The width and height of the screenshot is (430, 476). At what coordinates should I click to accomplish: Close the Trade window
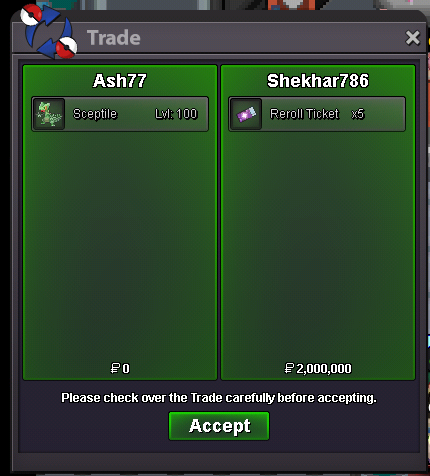click(413, 38)
